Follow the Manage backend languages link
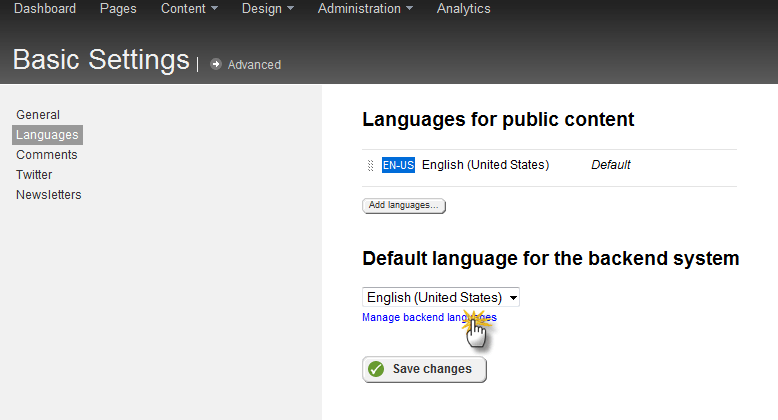The image size is (778, 420). (429, 317)
